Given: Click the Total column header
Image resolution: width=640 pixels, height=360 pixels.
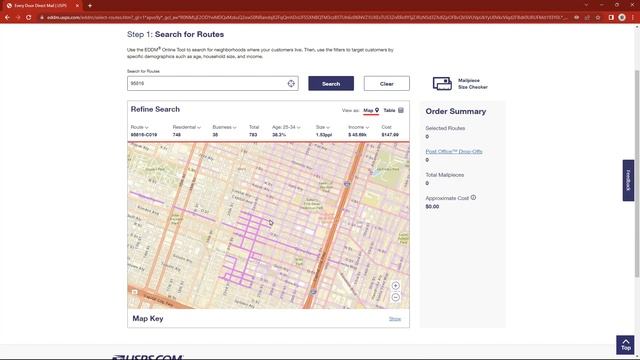Looking at the screenshot, I should point(254,127).
